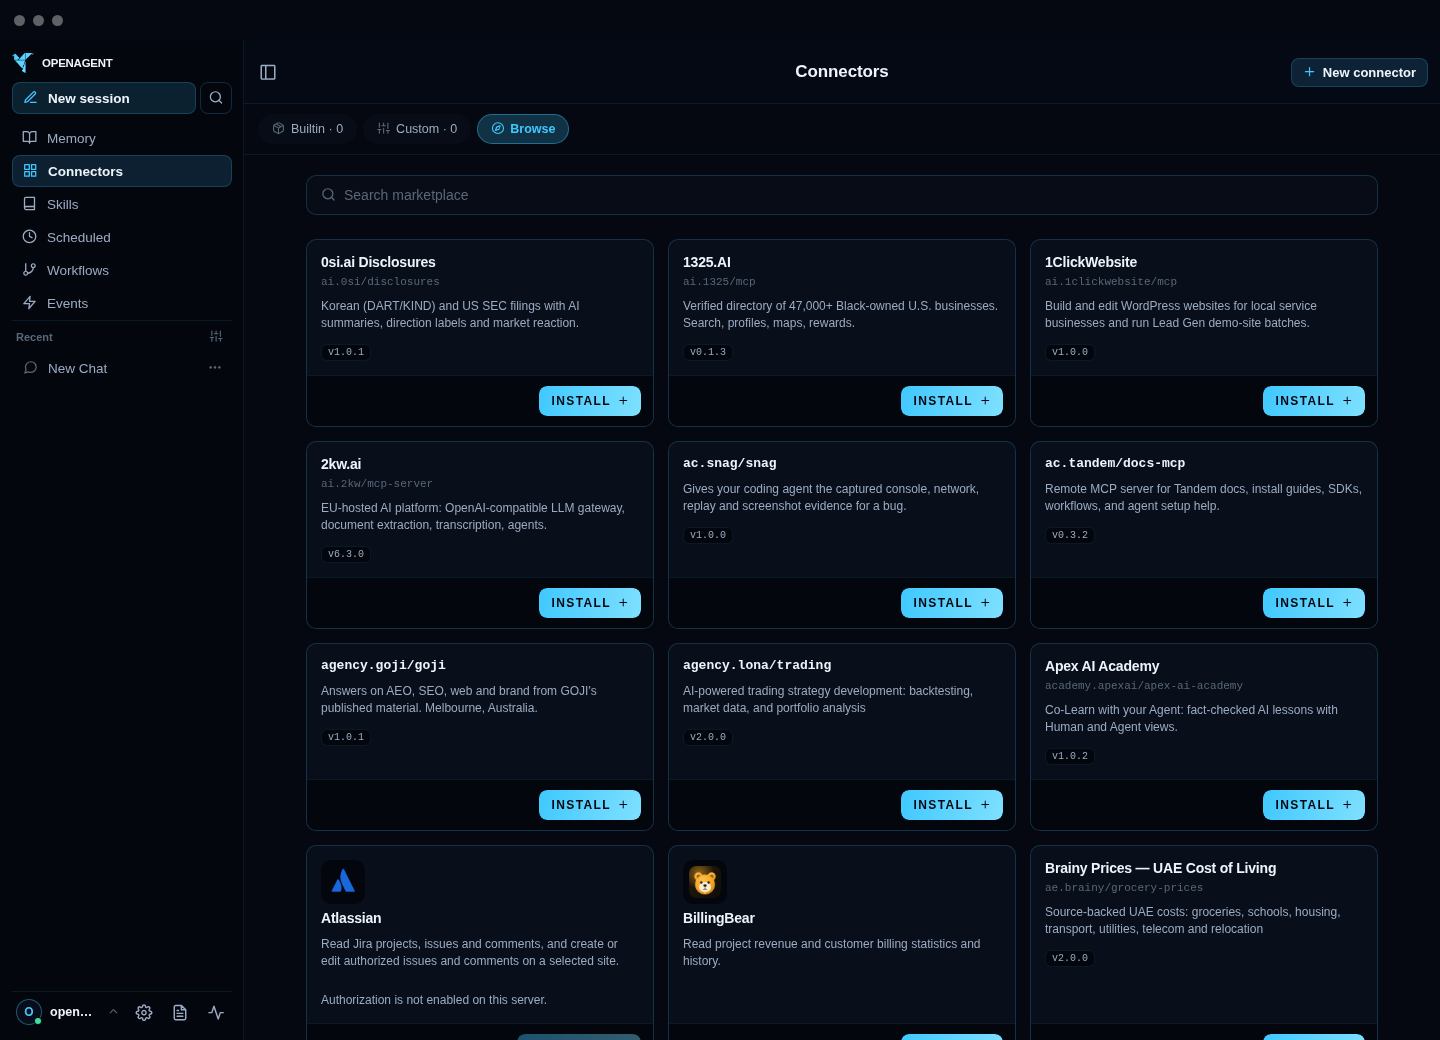Click the Atlassian logo icon
This screenshot has width=1440, height=1040.
pos(343,882)
